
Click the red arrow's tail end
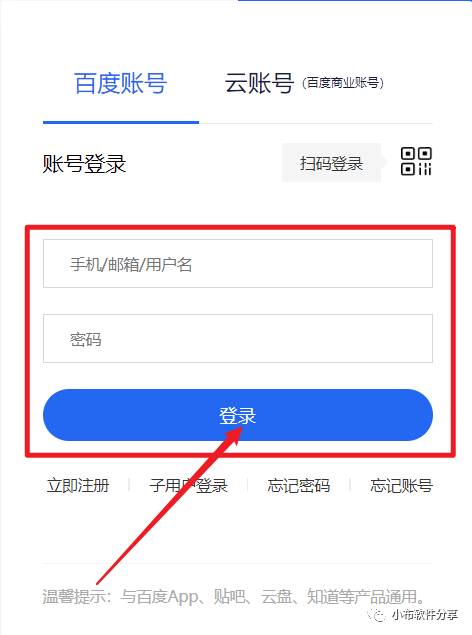pos(99,582)
